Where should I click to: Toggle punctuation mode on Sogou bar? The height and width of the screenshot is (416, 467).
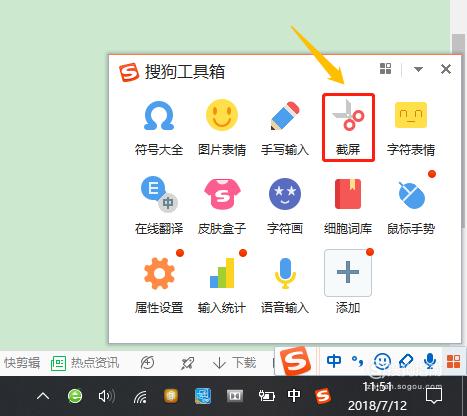[357, 361]
